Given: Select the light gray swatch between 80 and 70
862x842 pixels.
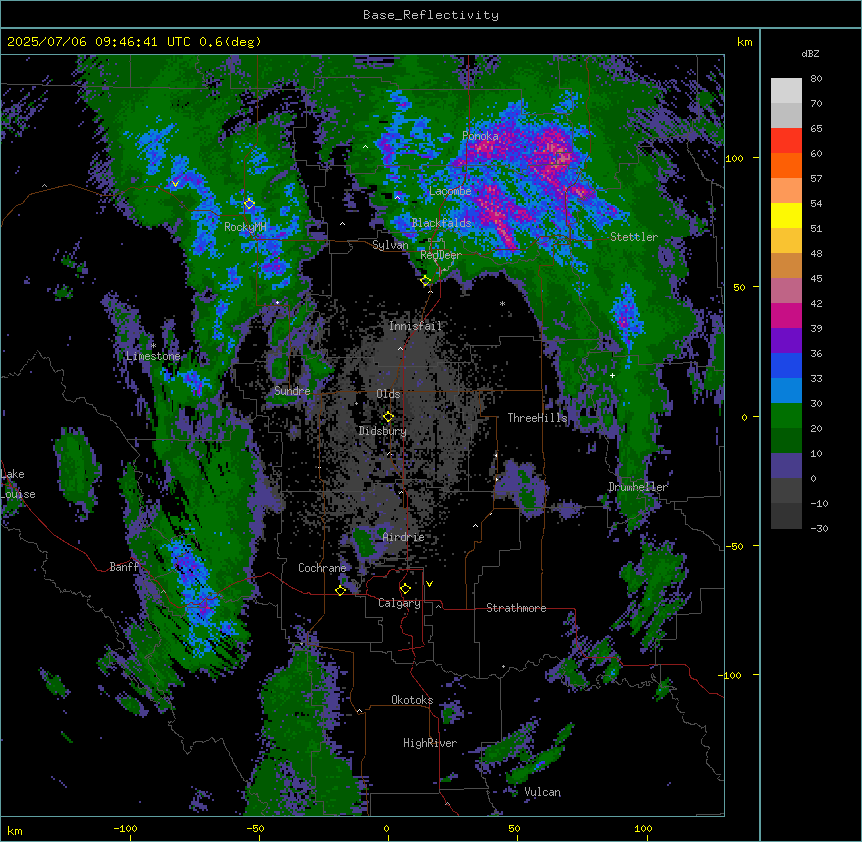Looking at the screenshot, I should tap(786, 91).
